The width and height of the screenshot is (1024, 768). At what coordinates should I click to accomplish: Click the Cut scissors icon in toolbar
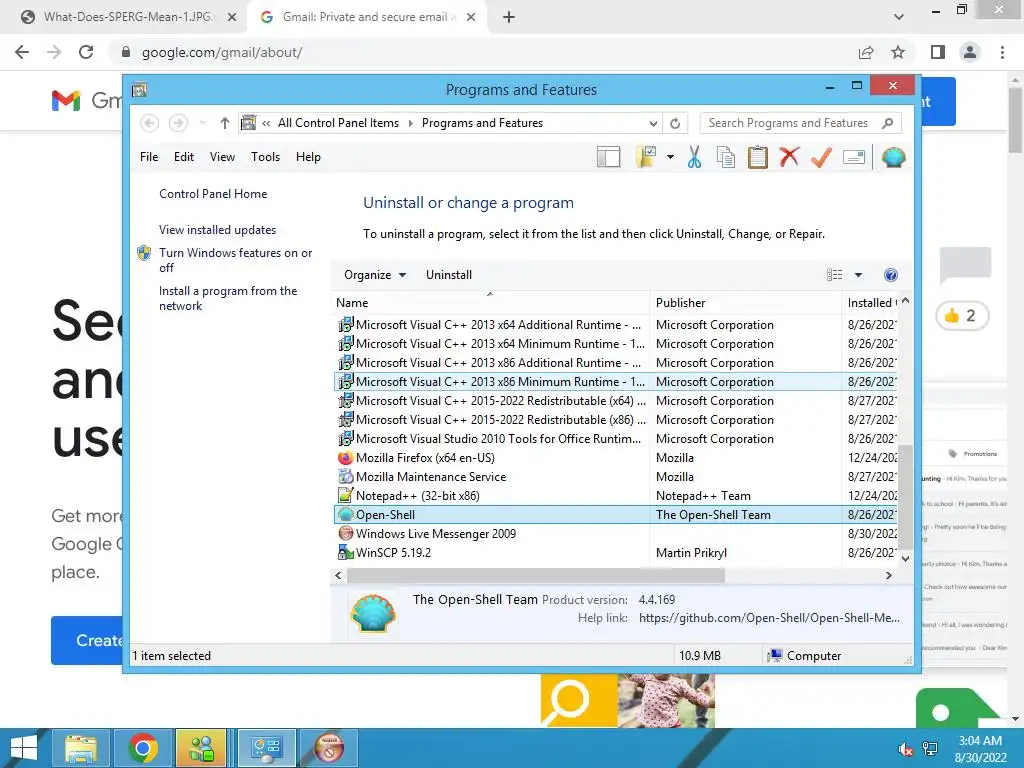(x=694, y=157)
